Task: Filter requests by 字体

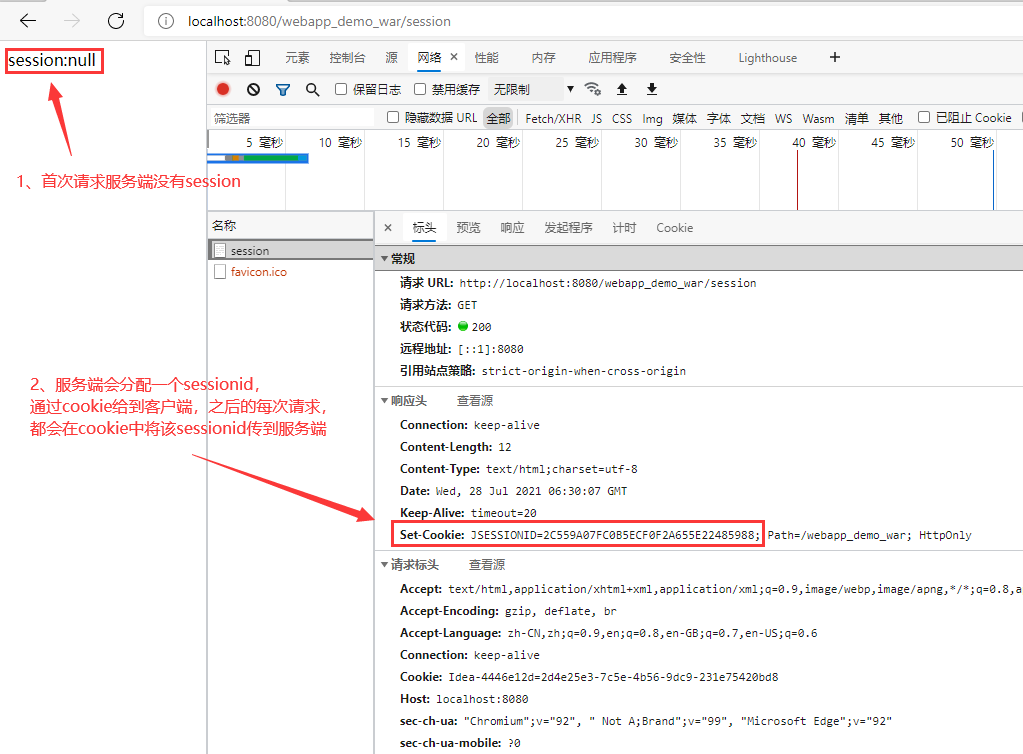Action: pos(719,118)
